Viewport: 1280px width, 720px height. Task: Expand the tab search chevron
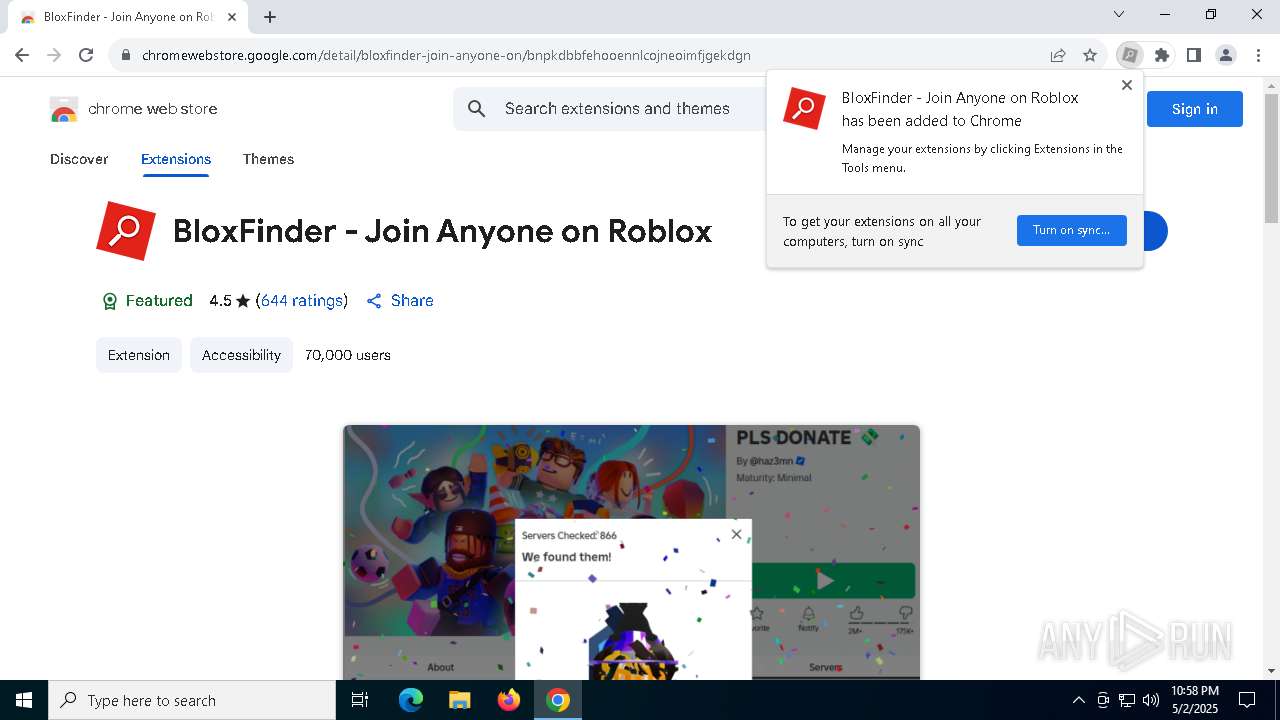coord(1119,14)
